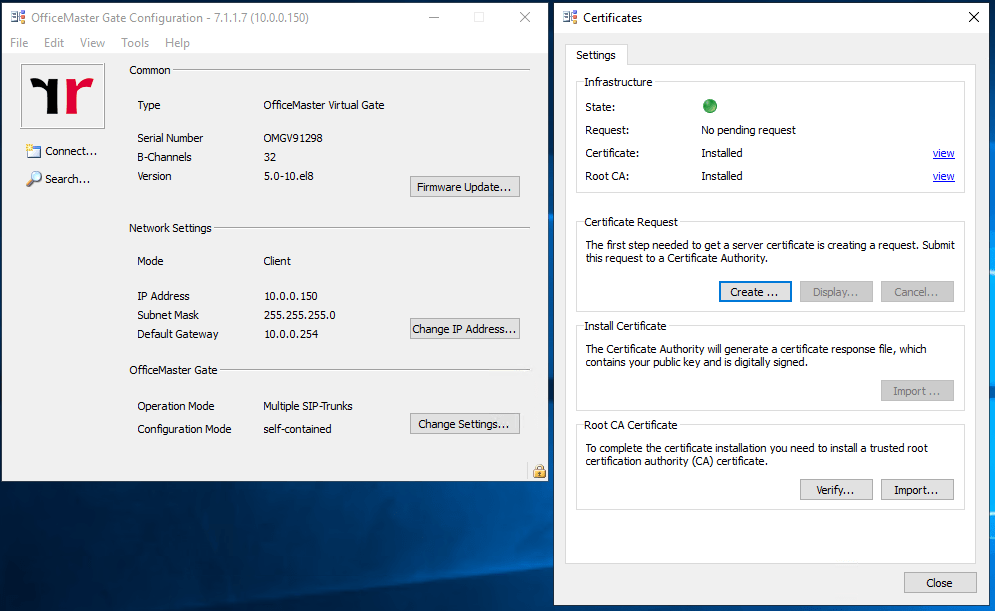Click the Certificate Installed status text

pos(722,153)
